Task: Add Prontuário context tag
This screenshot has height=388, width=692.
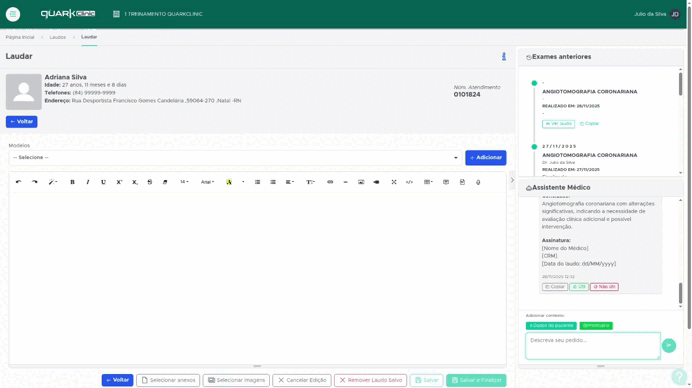Action: (x=596, y=326)
